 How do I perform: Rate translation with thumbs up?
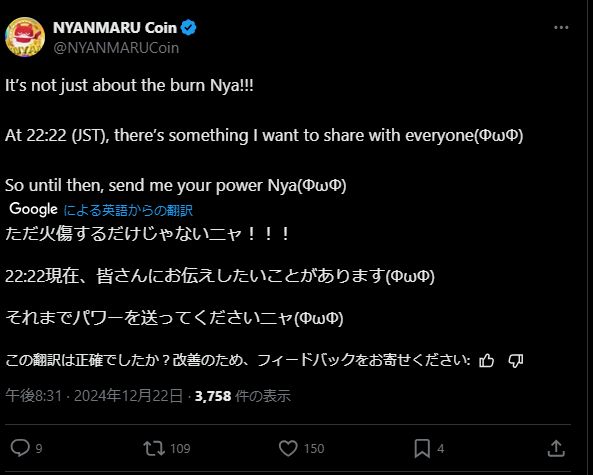click(x=486, y=360)
